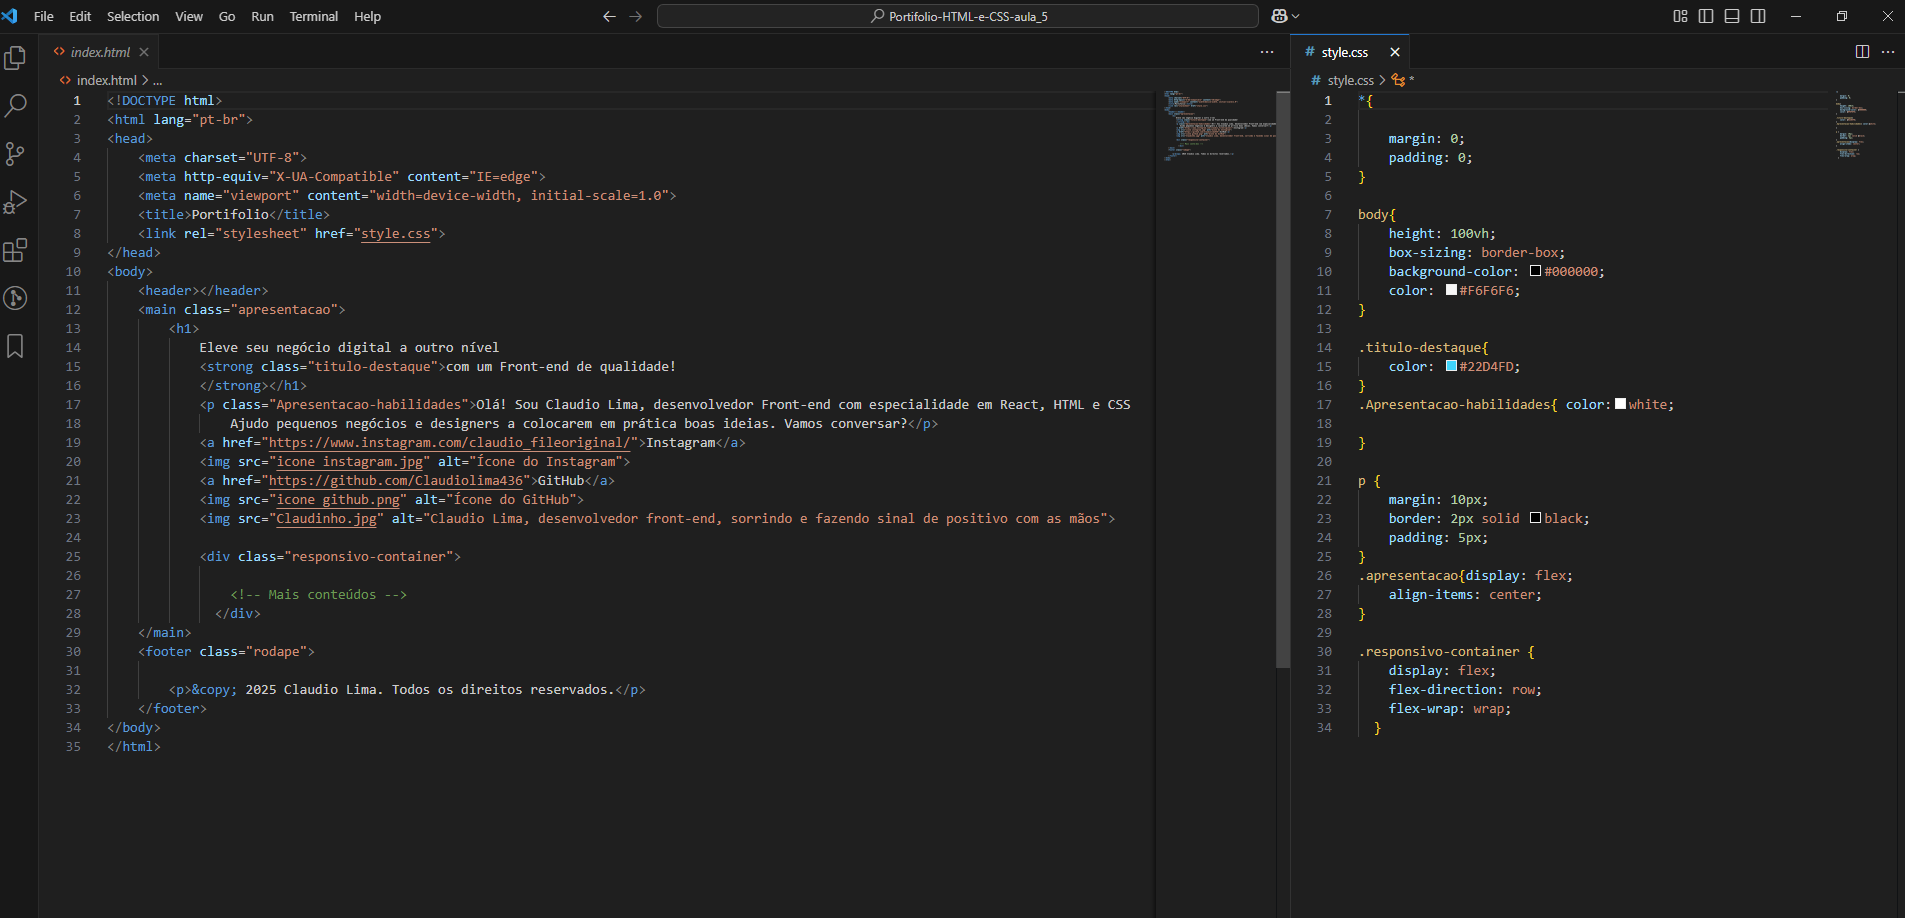Screen dimensions: 1905x918
Task: Click style.css in the breadcrumb
Action: coord(1350,80)
